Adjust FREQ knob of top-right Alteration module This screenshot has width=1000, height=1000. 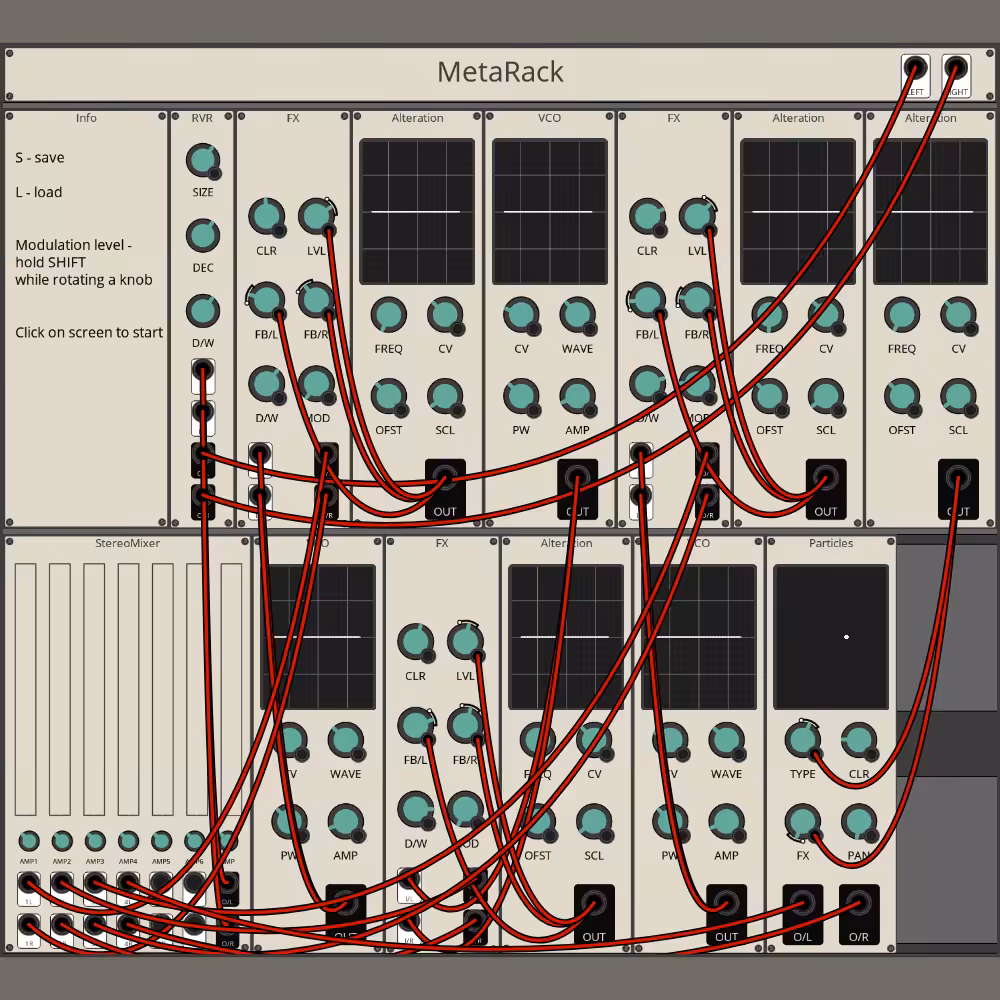[902, 314]
